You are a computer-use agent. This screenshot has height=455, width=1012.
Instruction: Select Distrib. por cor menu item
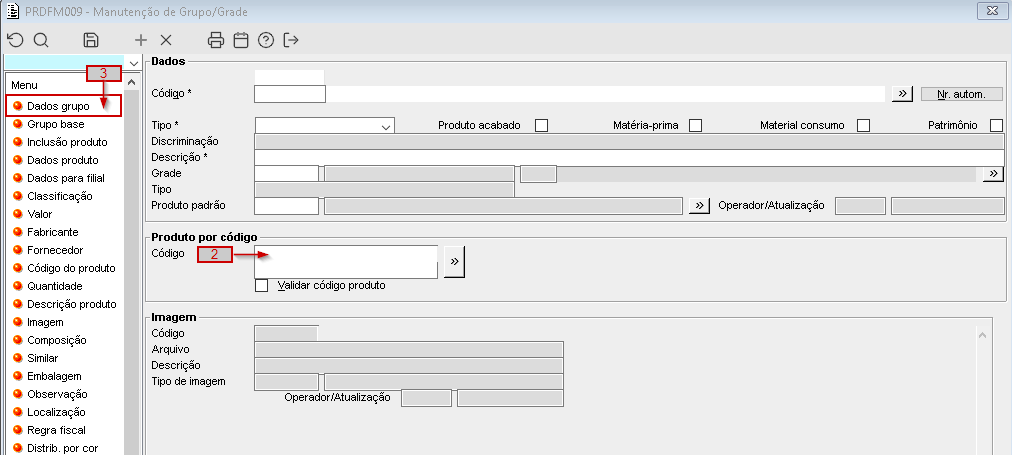[x=62, y=449]
